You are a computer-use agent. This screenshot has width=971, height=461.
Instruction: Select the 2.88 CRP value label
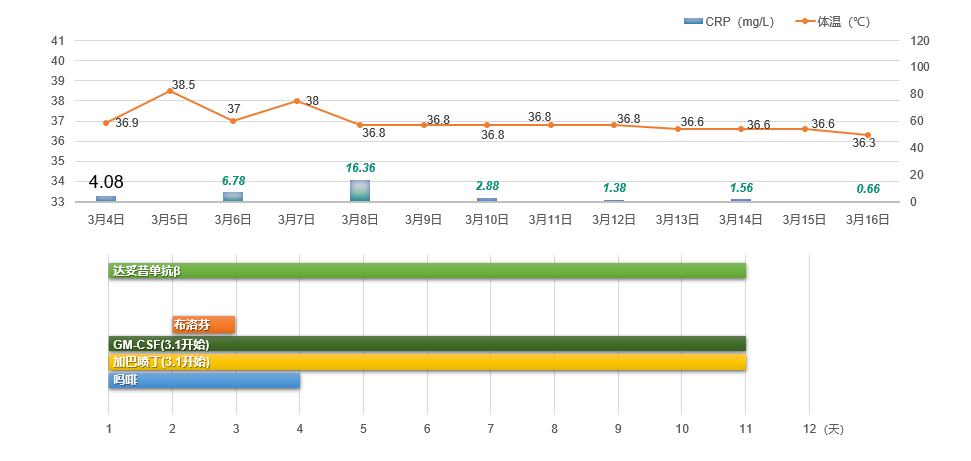tap(487, 186)
